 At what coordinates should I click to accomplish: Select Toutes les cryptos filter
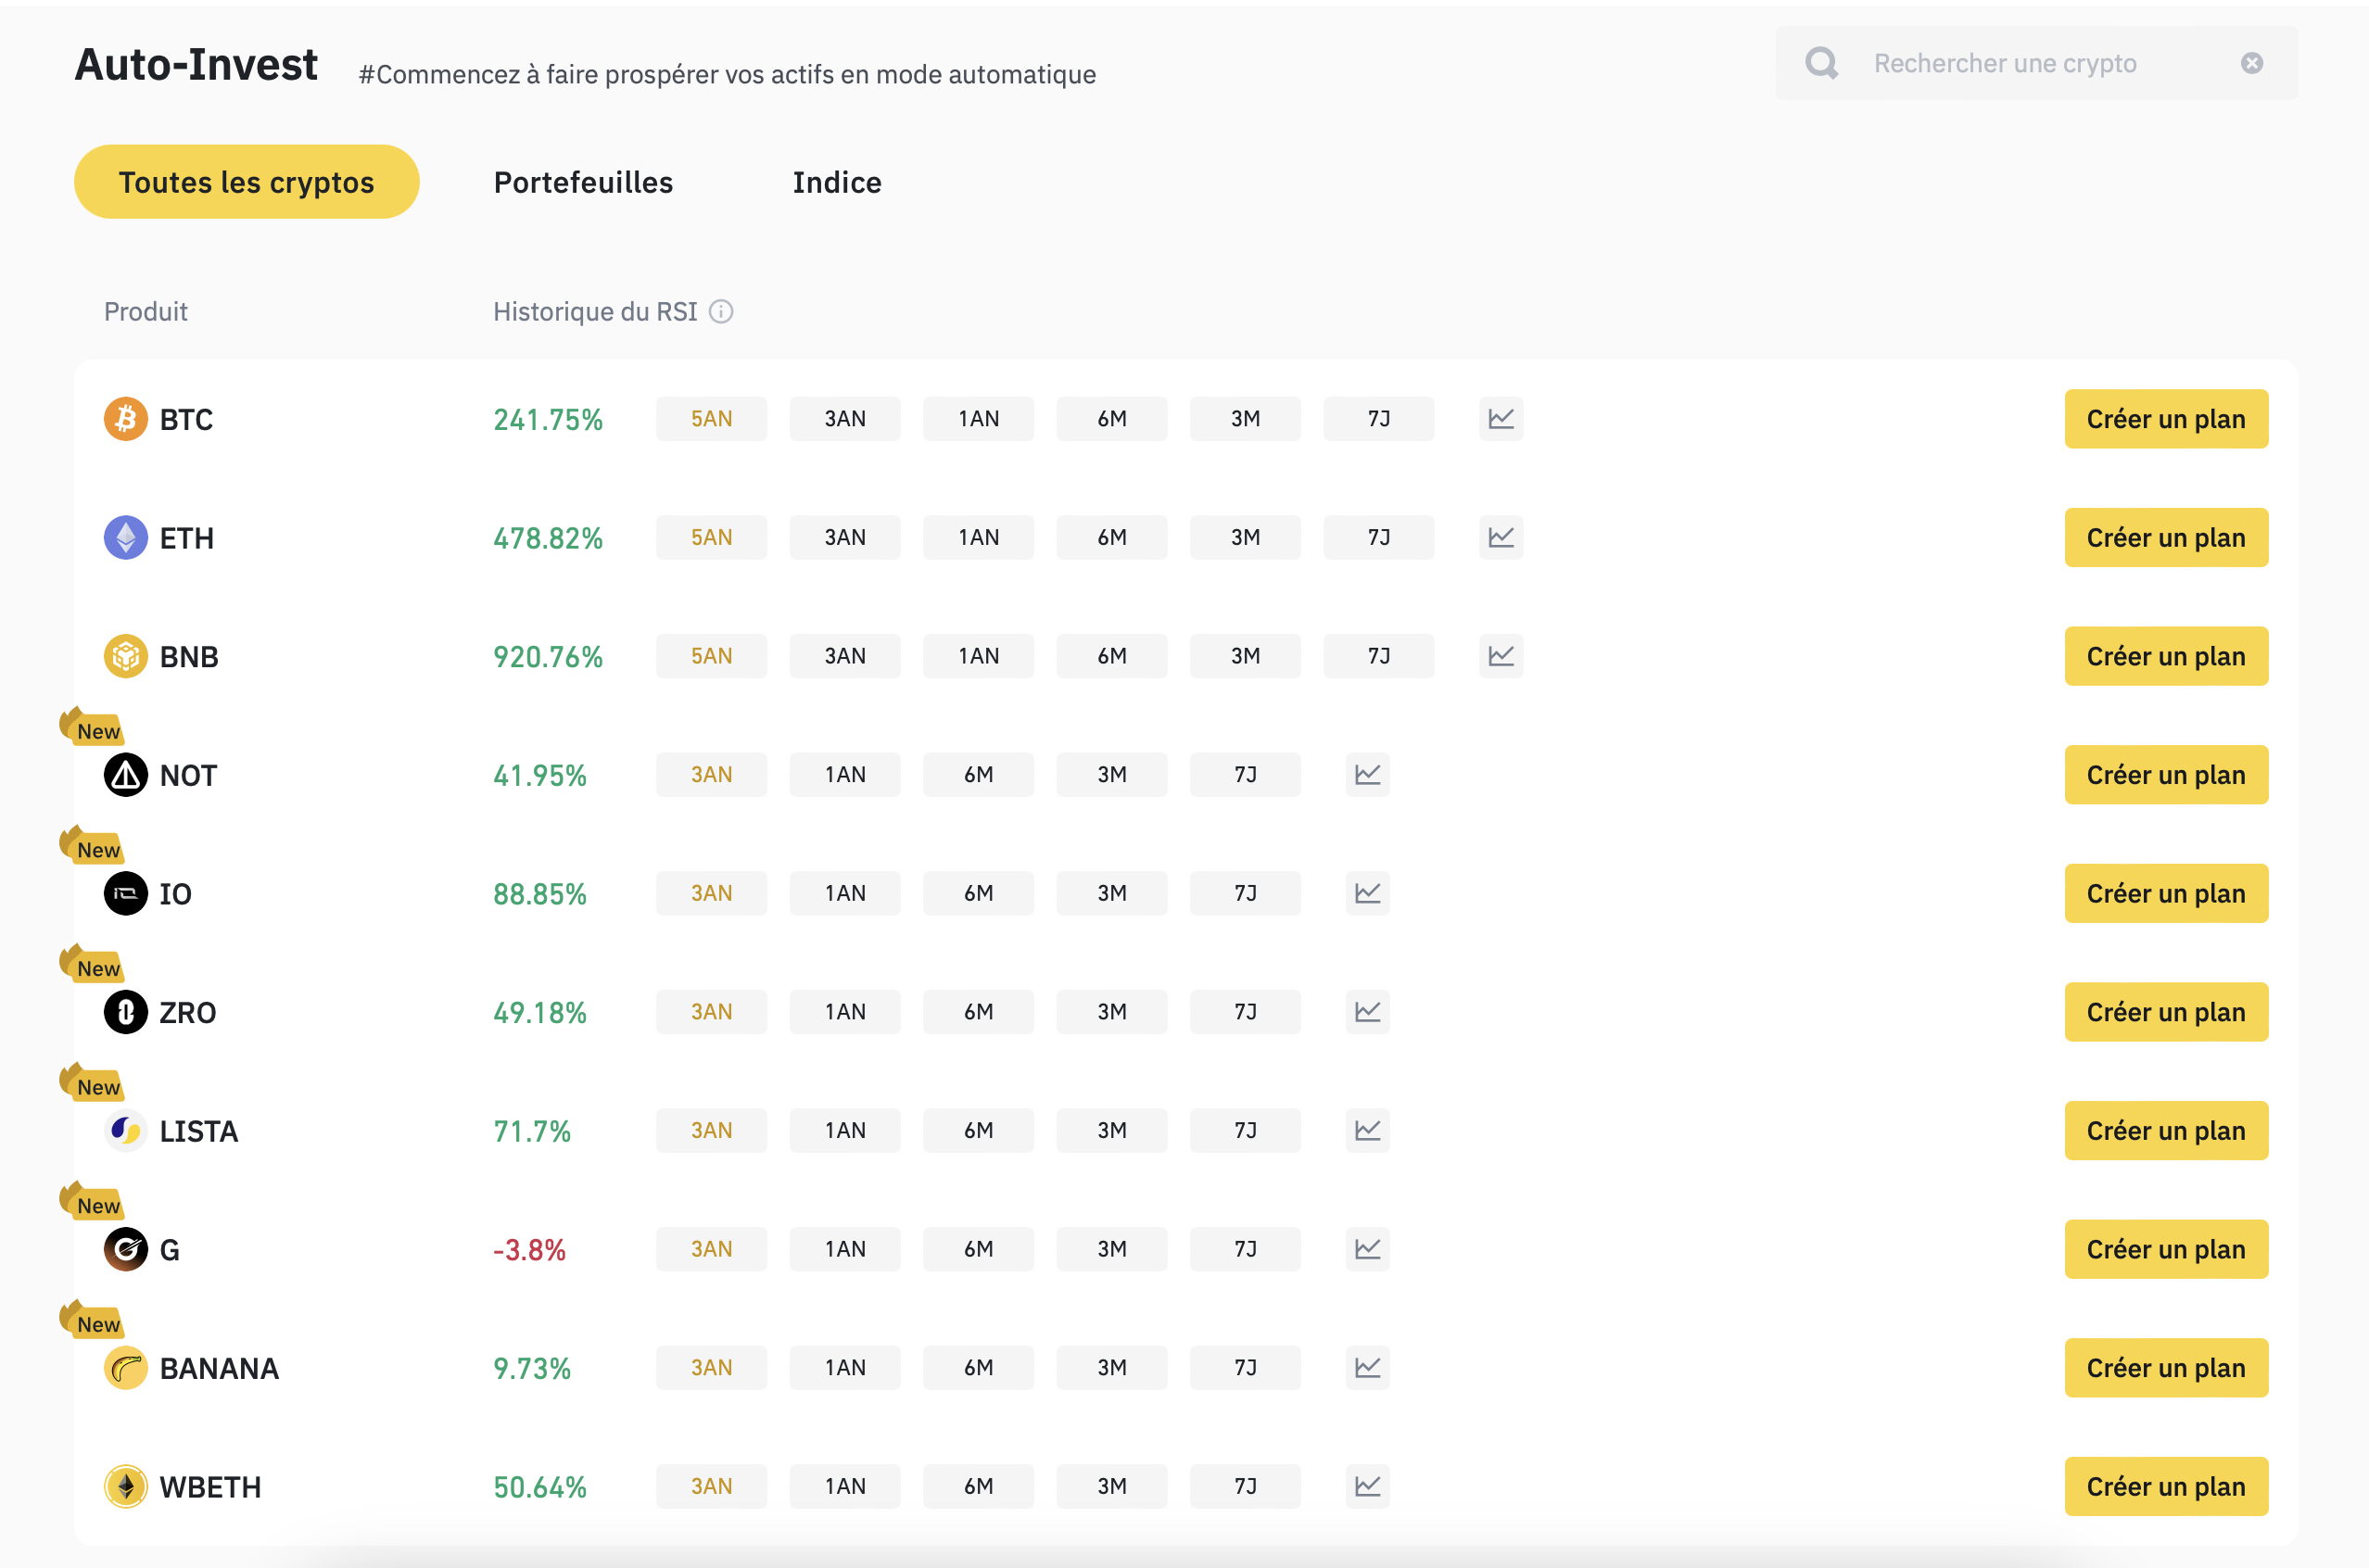click(x=245, y=181)
